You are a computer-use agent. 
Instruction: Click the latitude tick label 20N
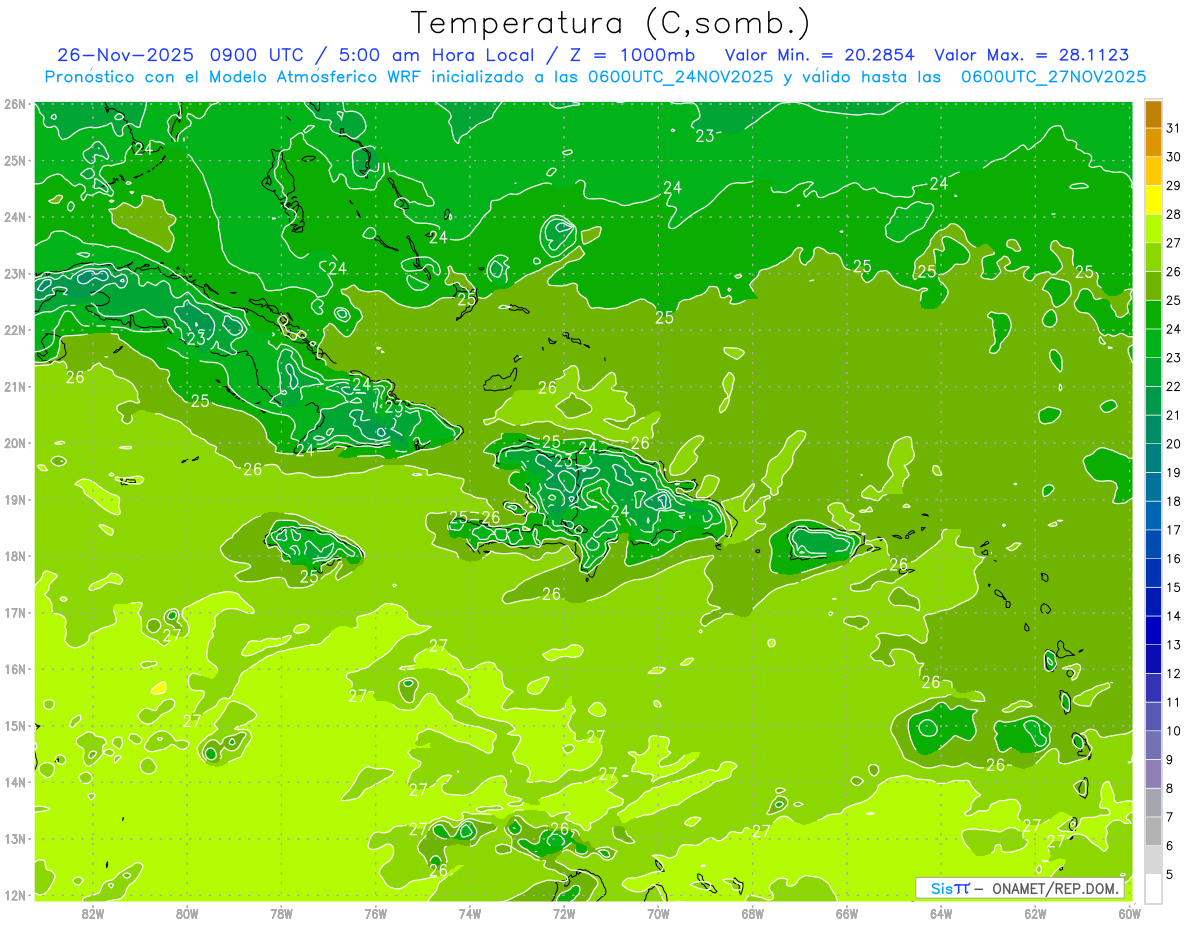(x=16, y=443)
